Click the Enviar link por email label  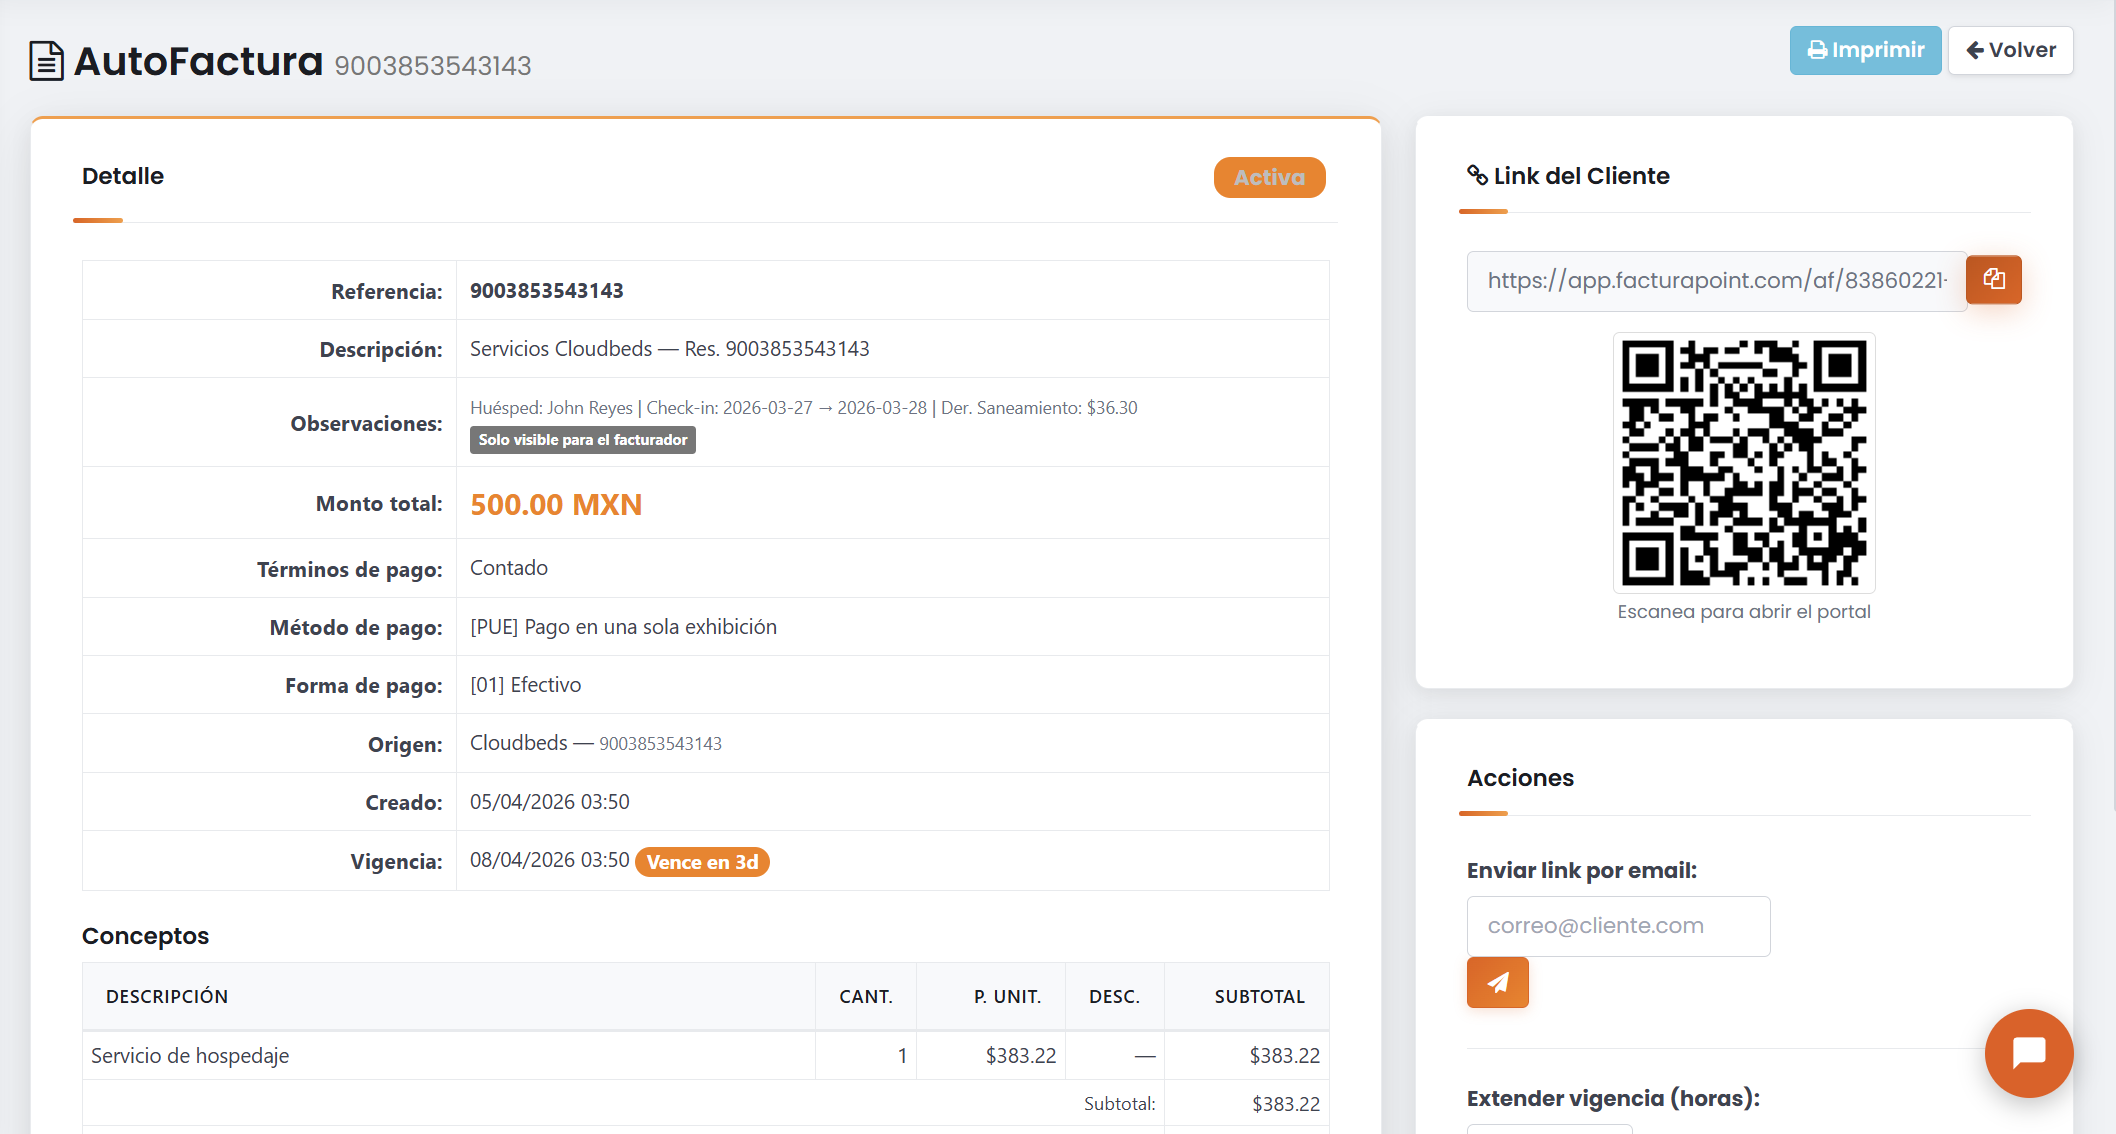[x=1582, y=871]
